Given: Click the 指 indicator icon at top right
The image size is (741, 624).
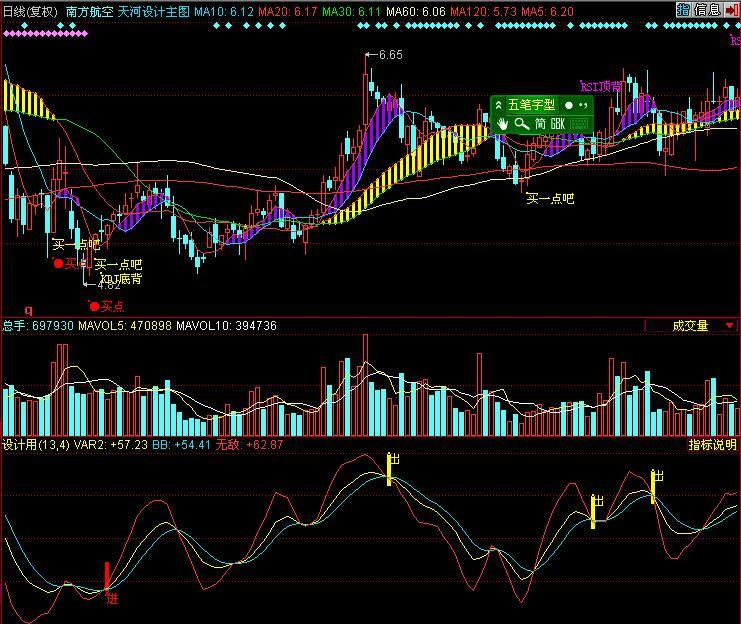Looking at the screenshot, I should [683, 10].
